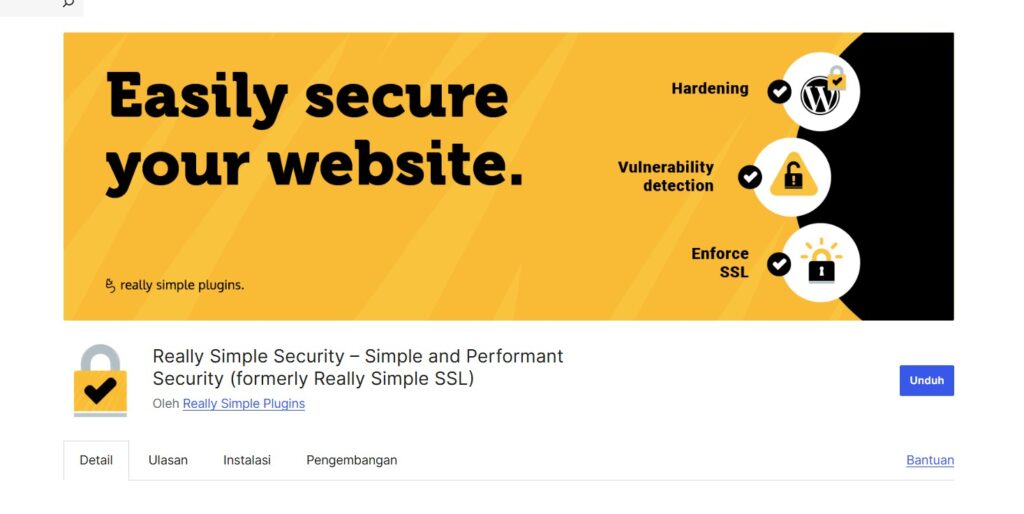Click the yellow padlock plugin icon
This screenshot has width=1024, height=514.
(100, 381)
